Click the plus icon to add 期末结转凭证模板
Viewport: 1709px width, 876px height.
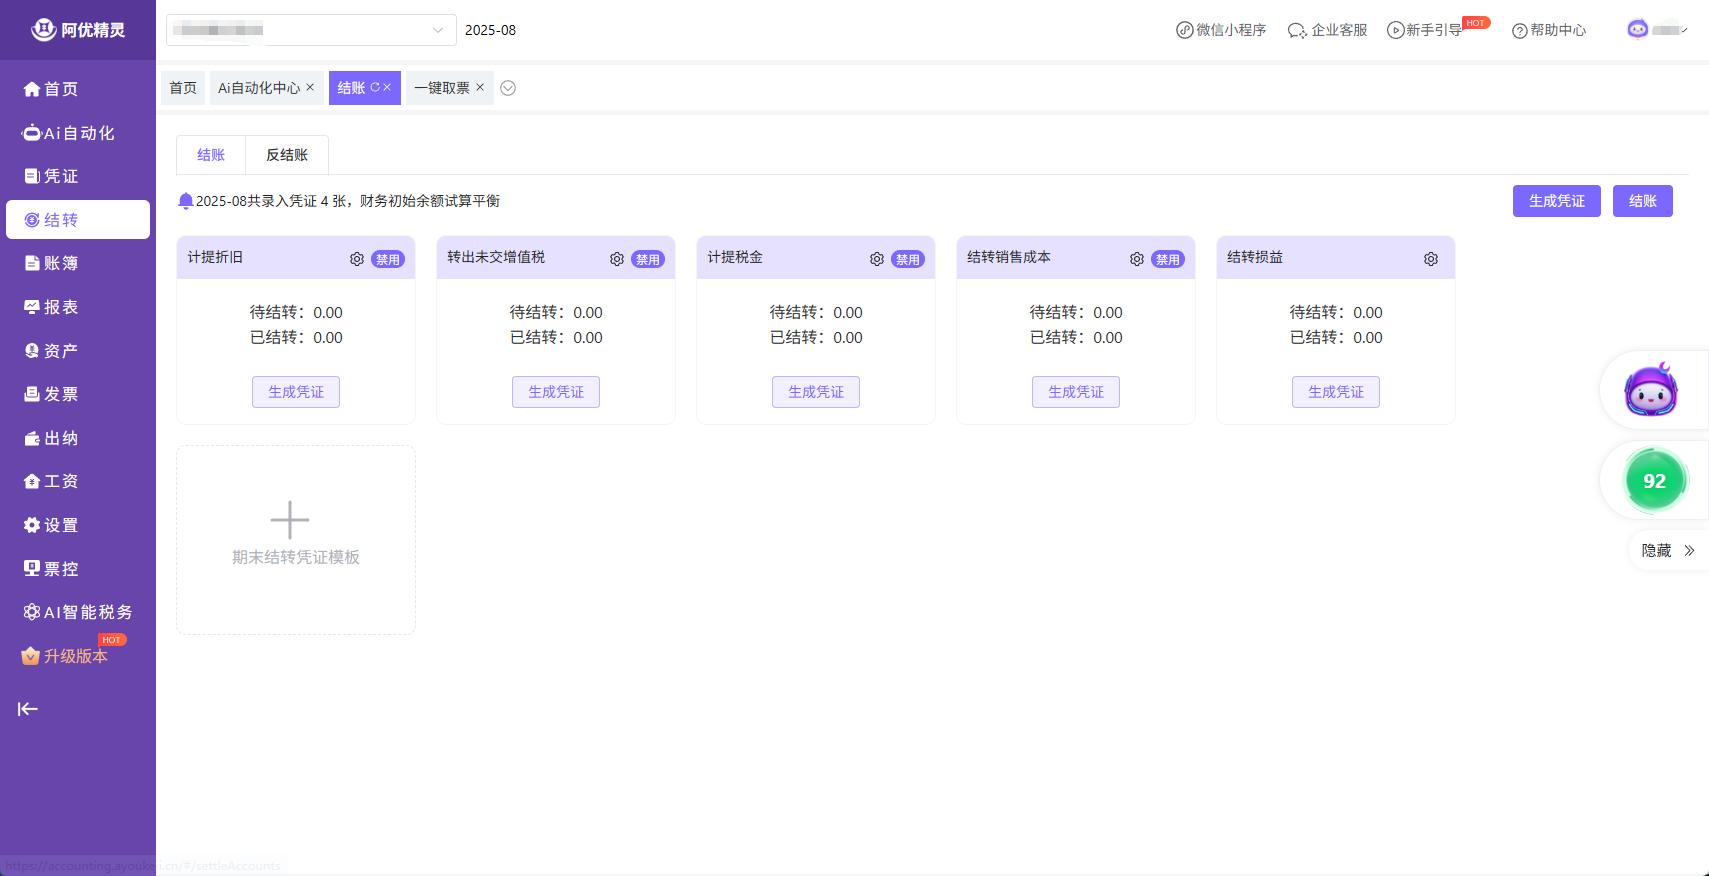(290, 520)
